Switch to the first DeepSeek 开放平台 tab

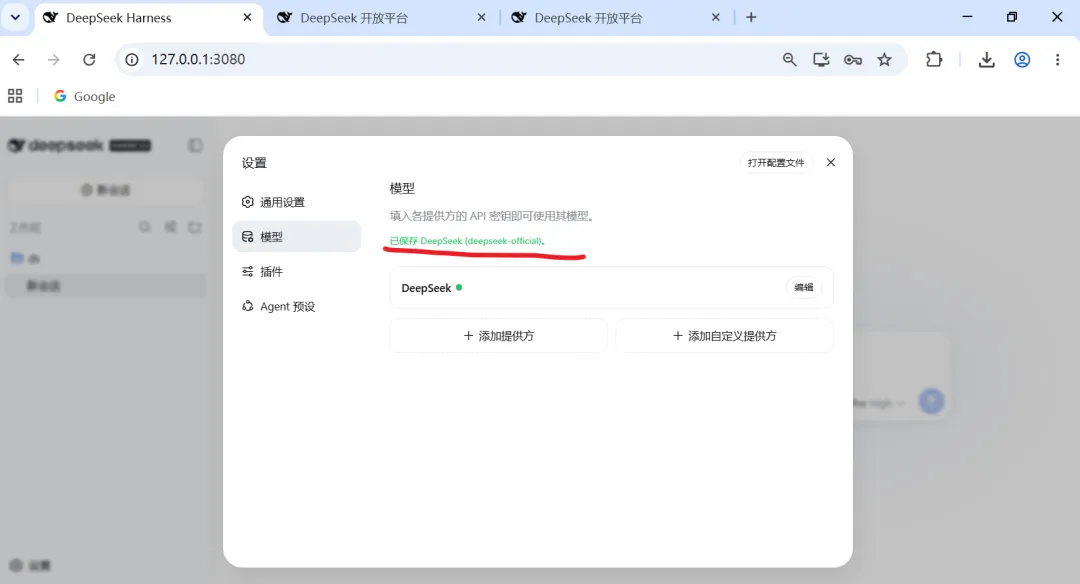(380, 18)
